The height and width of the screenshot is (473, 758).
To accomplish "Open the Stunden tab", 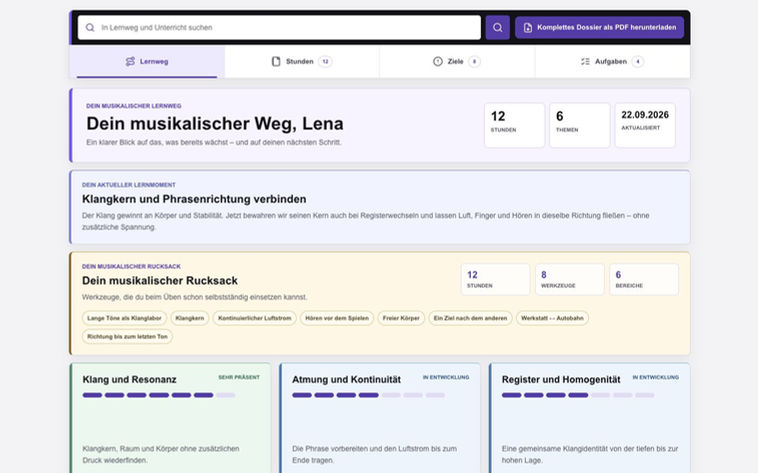I will (x=302, y=61).
